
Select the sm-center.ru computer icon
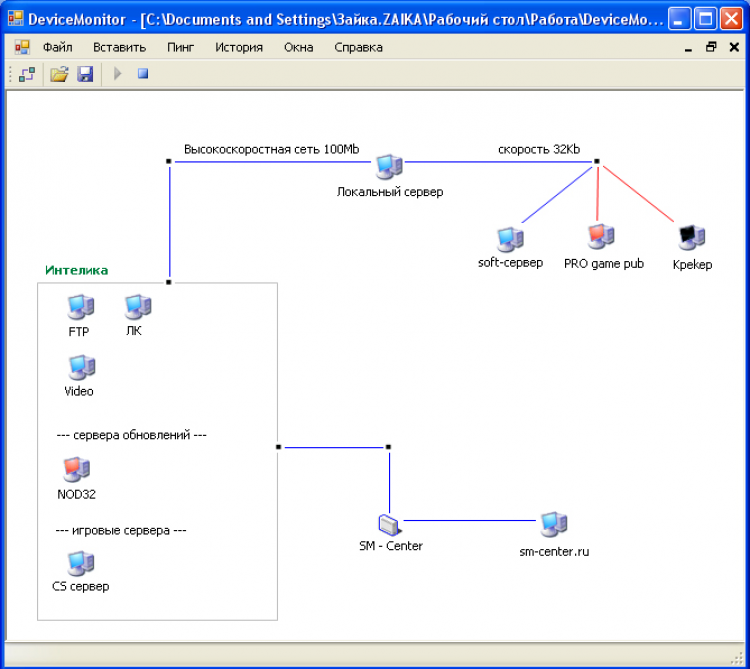[554, 524]
